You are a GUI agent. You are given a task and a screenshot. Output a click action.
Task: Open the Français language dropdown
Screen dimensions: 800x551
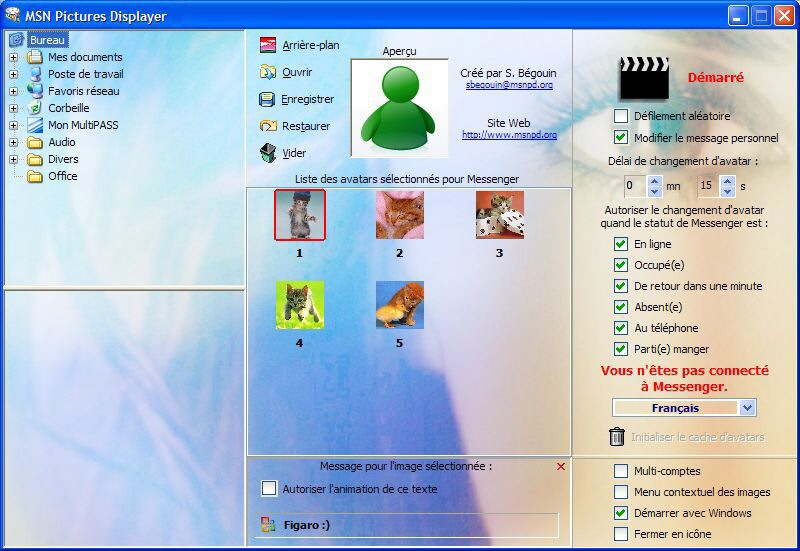tap(747, 408)
